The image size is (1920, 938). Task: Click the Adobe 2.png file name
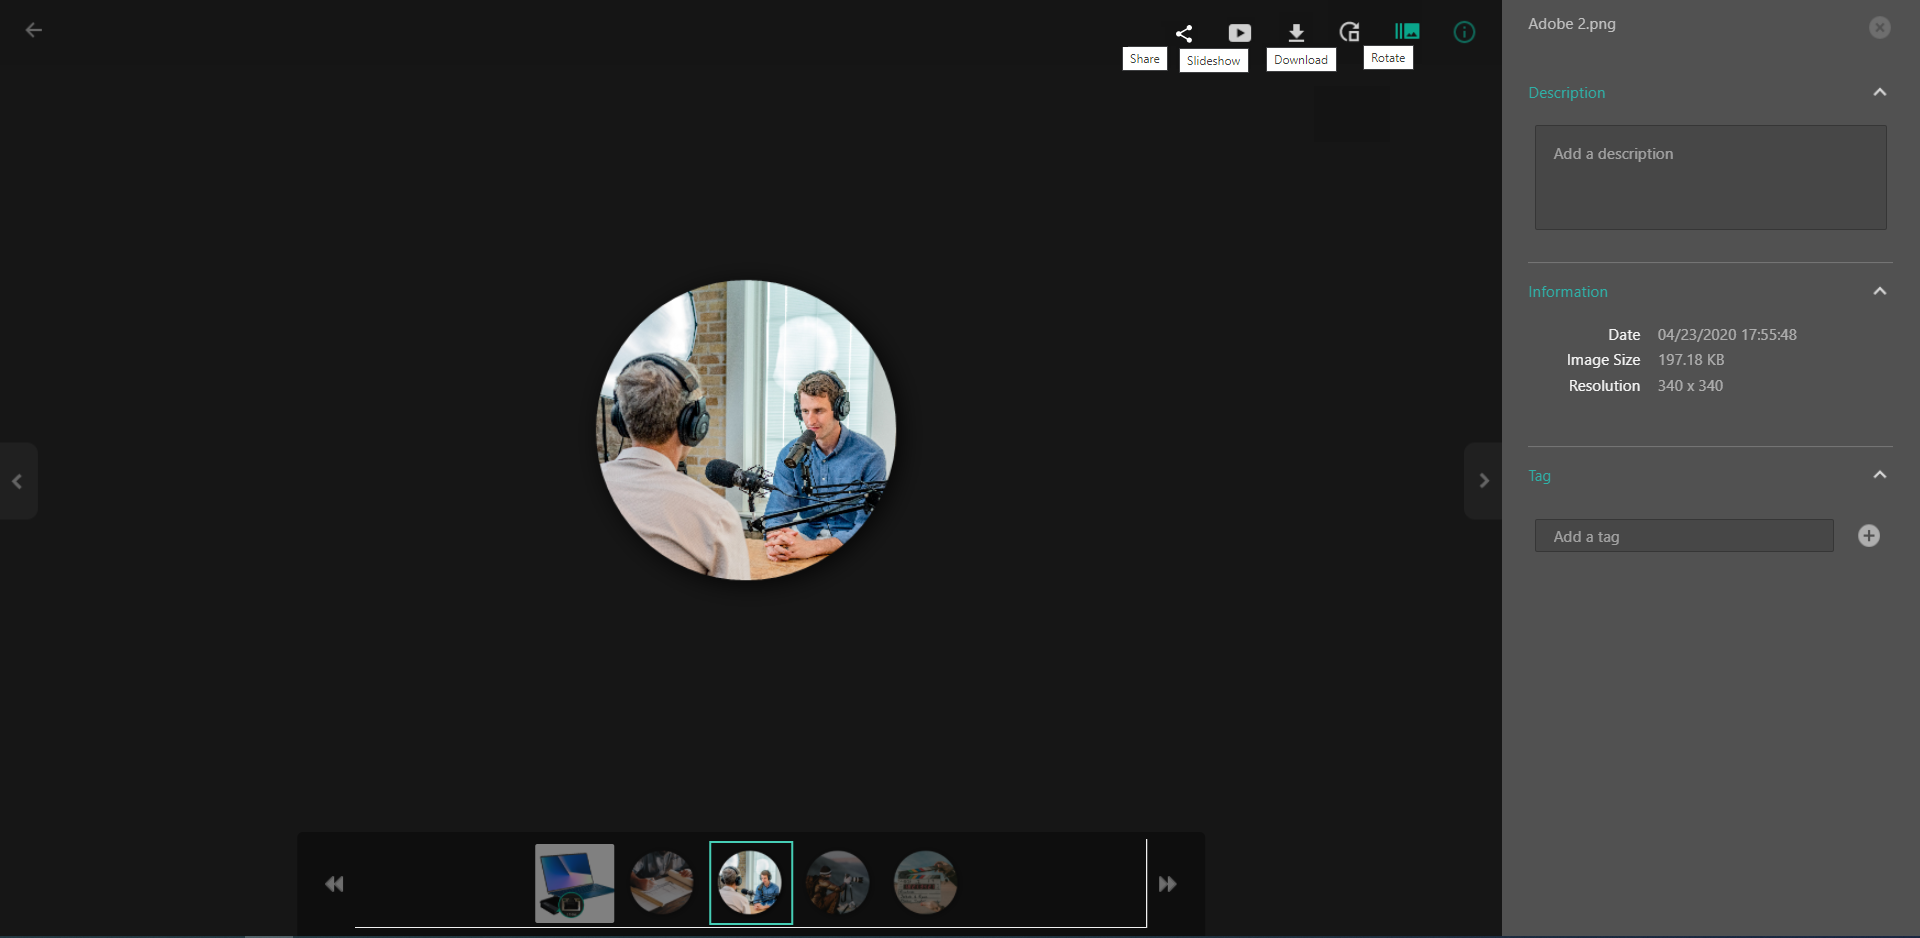[x=1572, y=24]
